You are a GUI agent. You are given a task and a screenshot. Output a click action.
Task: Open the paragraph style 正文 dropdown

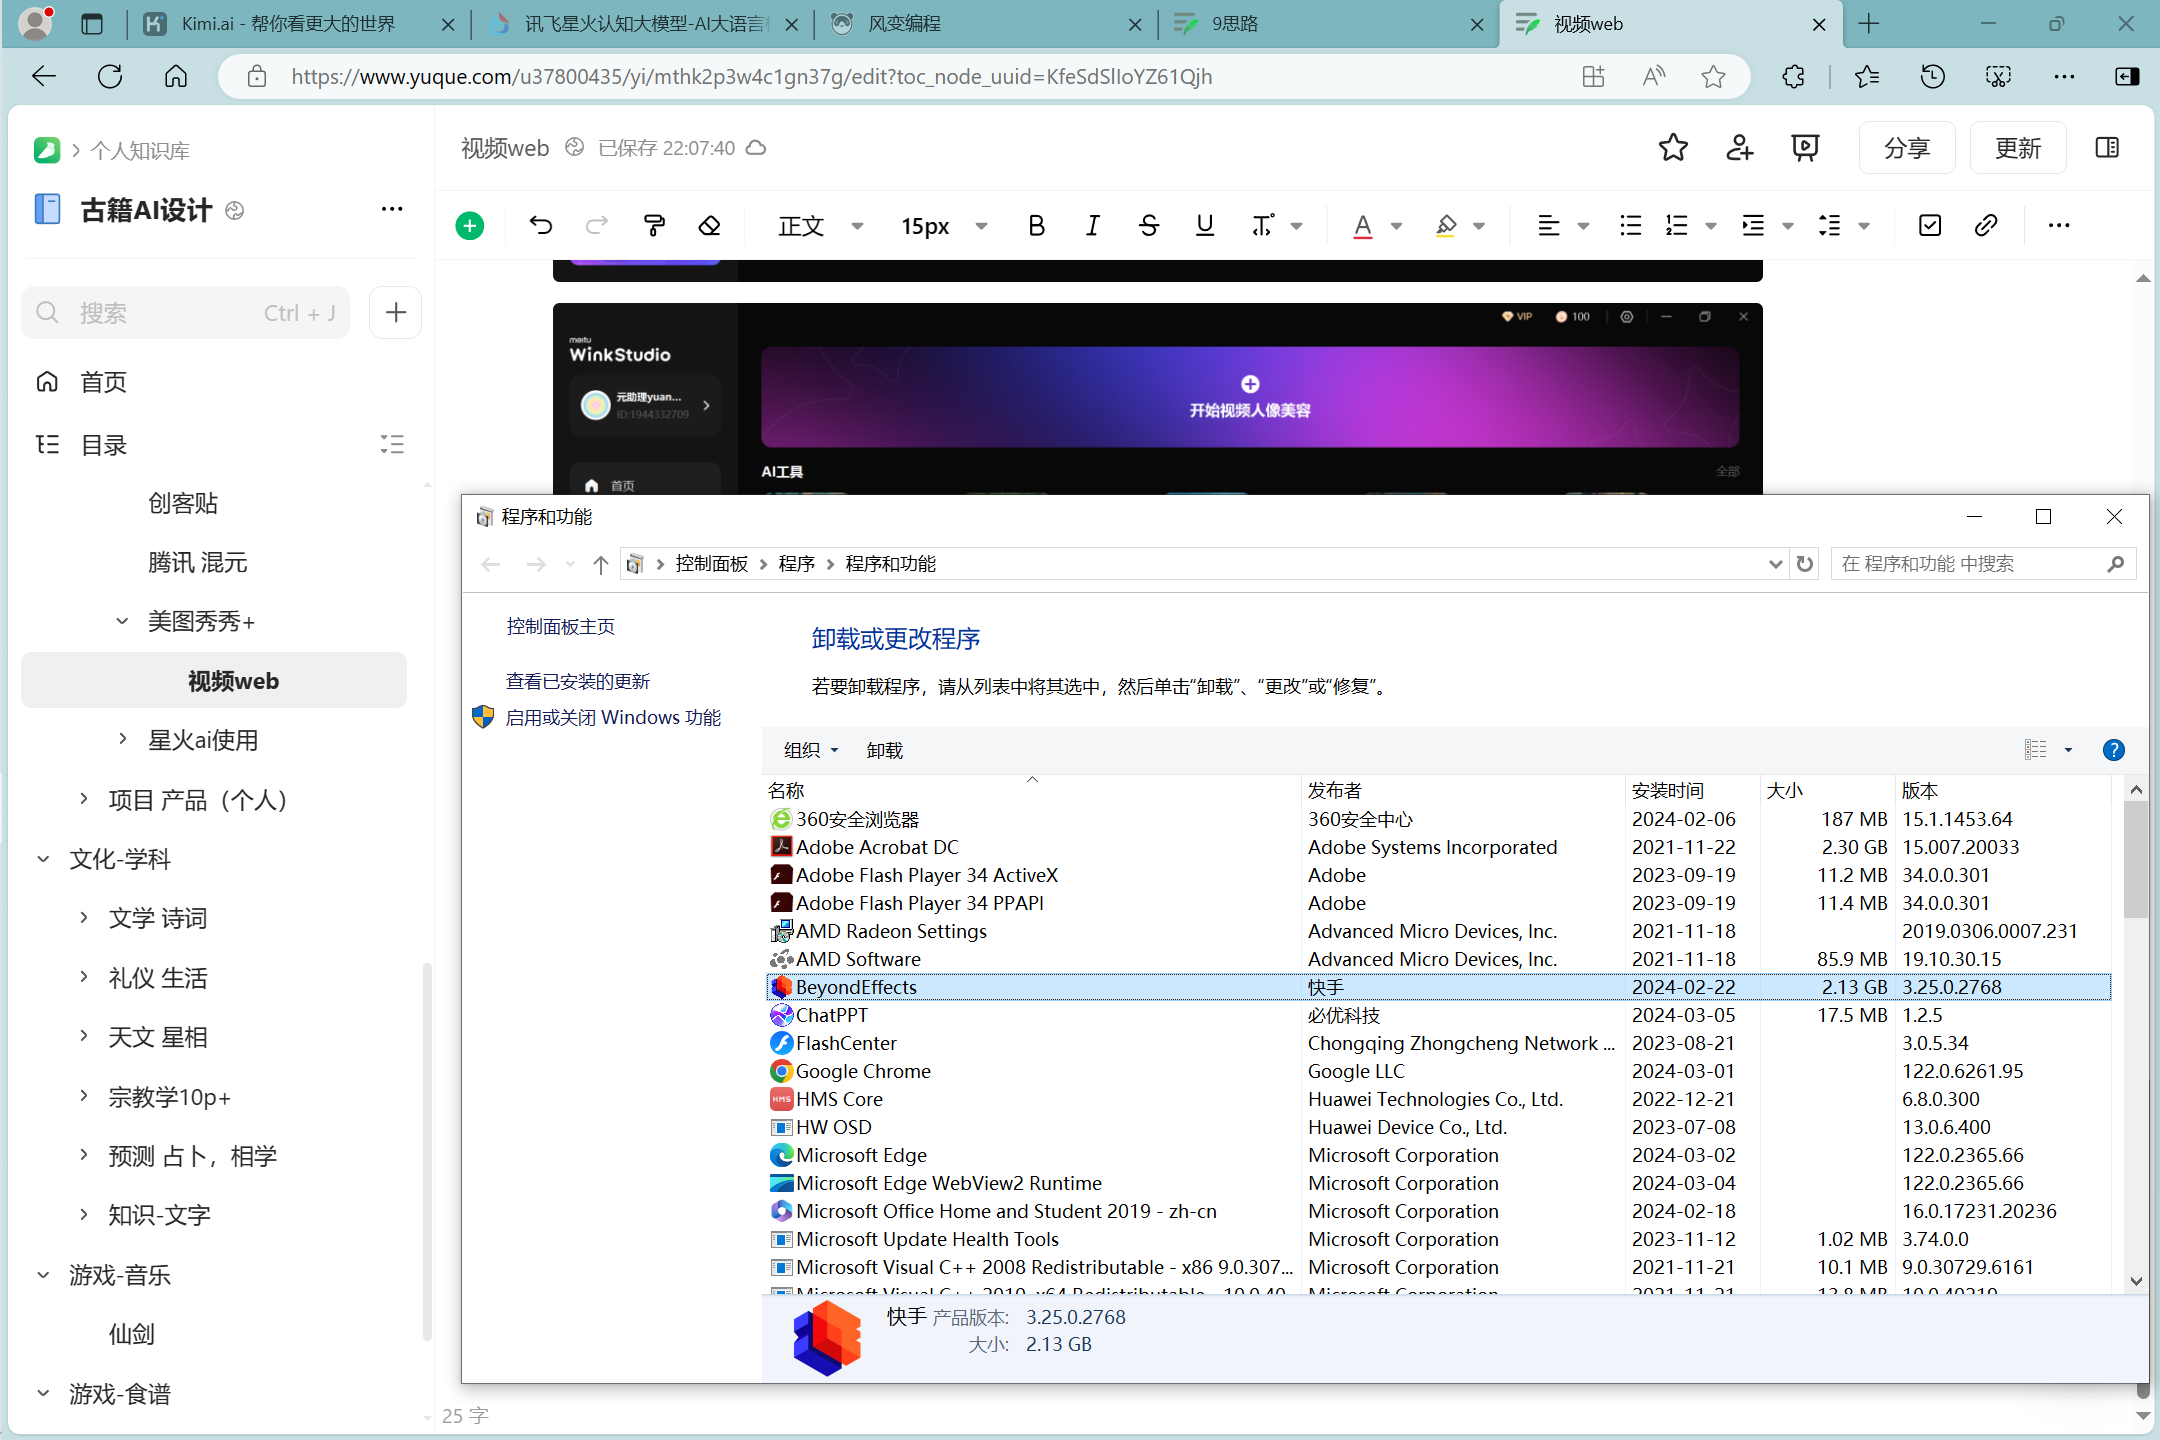(820, 226)
